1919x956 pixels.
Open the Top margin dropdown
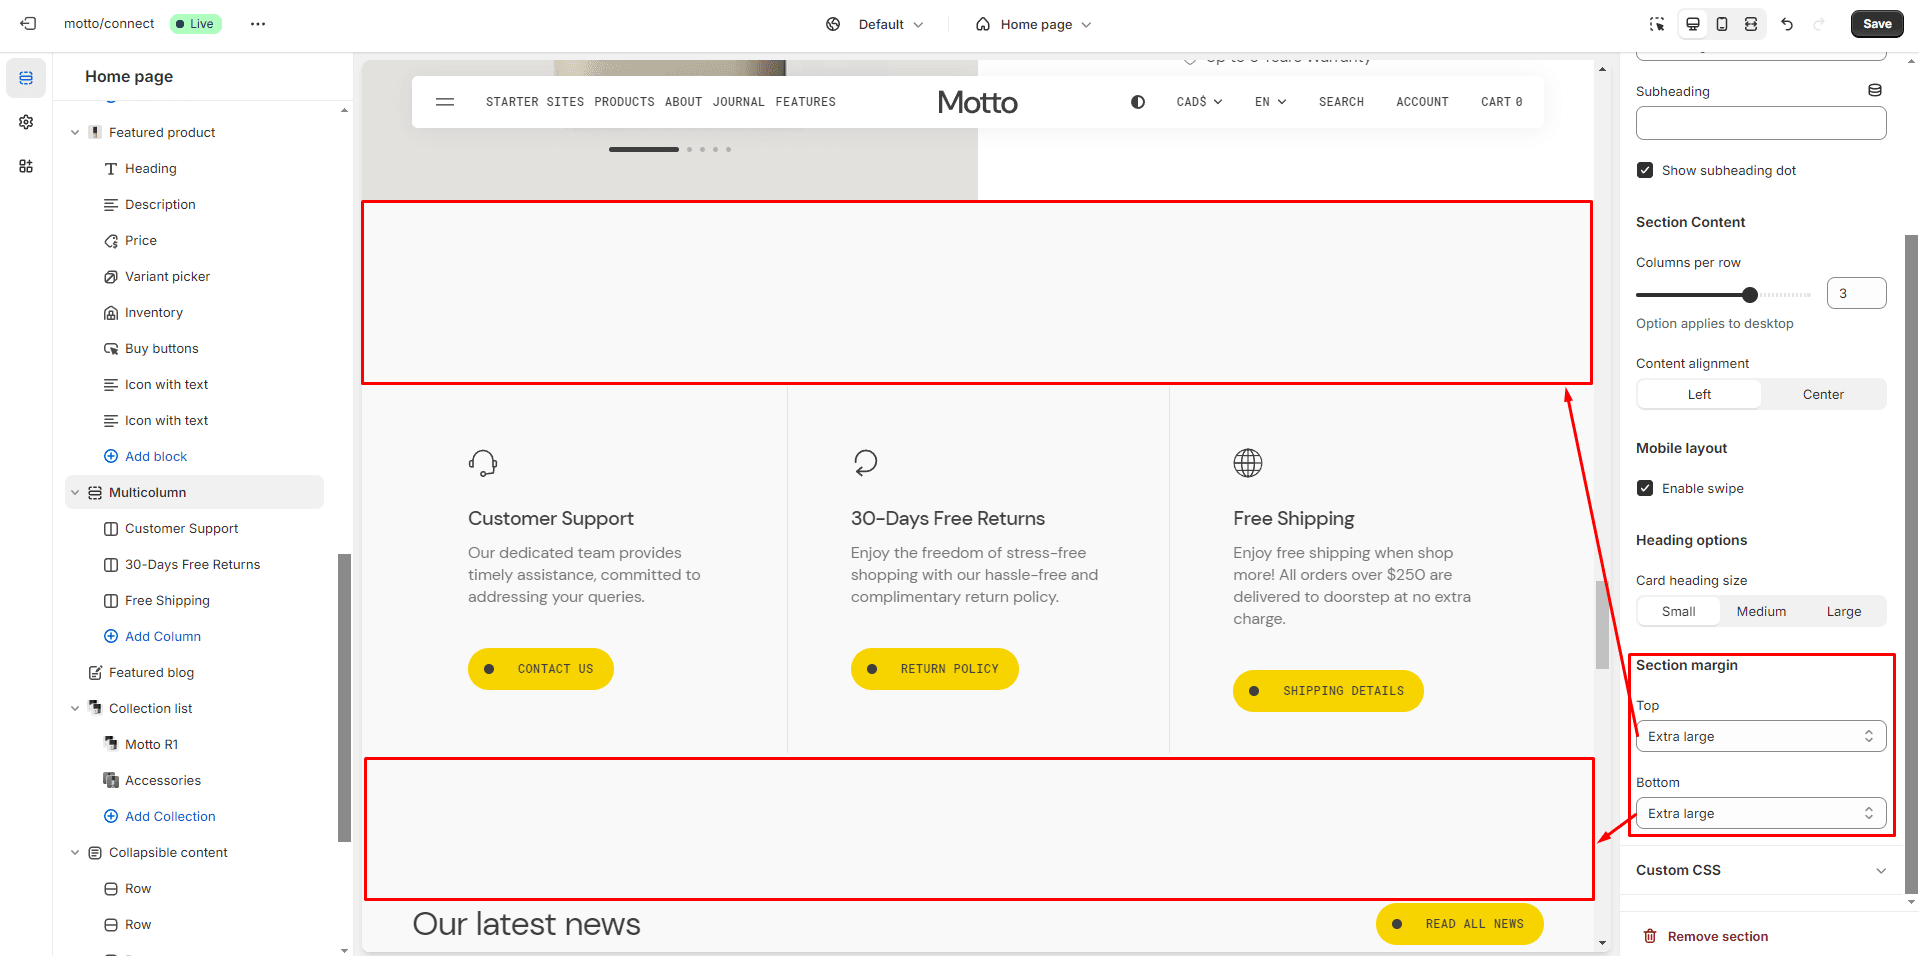click(x=1761, y=736)
